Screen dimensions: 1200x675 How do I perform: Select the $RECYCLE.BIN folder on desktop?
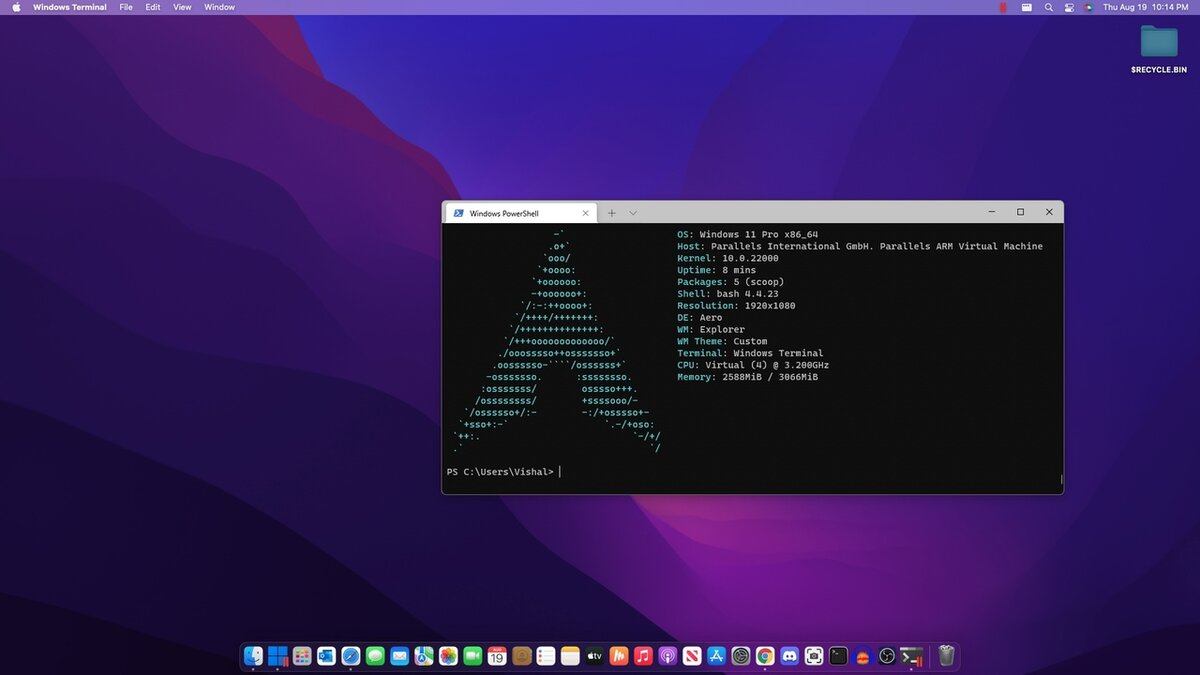click(x=1159, y=49)
